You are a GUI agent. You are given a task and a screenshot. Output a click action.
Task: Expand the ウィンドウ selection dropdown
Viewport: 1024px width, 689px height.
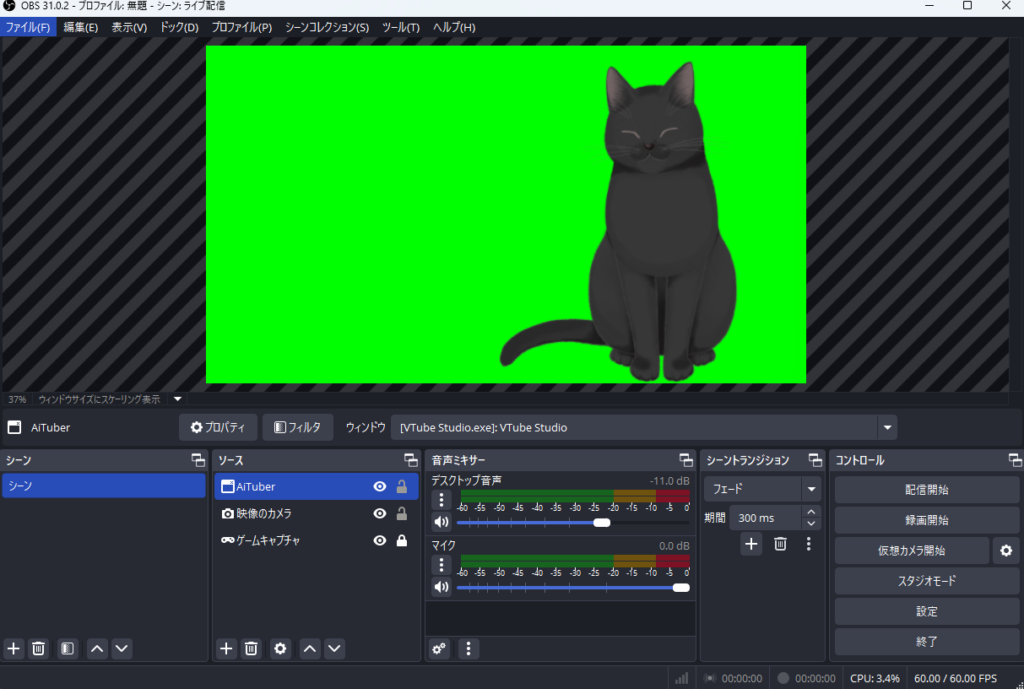[x=886, y=428]
